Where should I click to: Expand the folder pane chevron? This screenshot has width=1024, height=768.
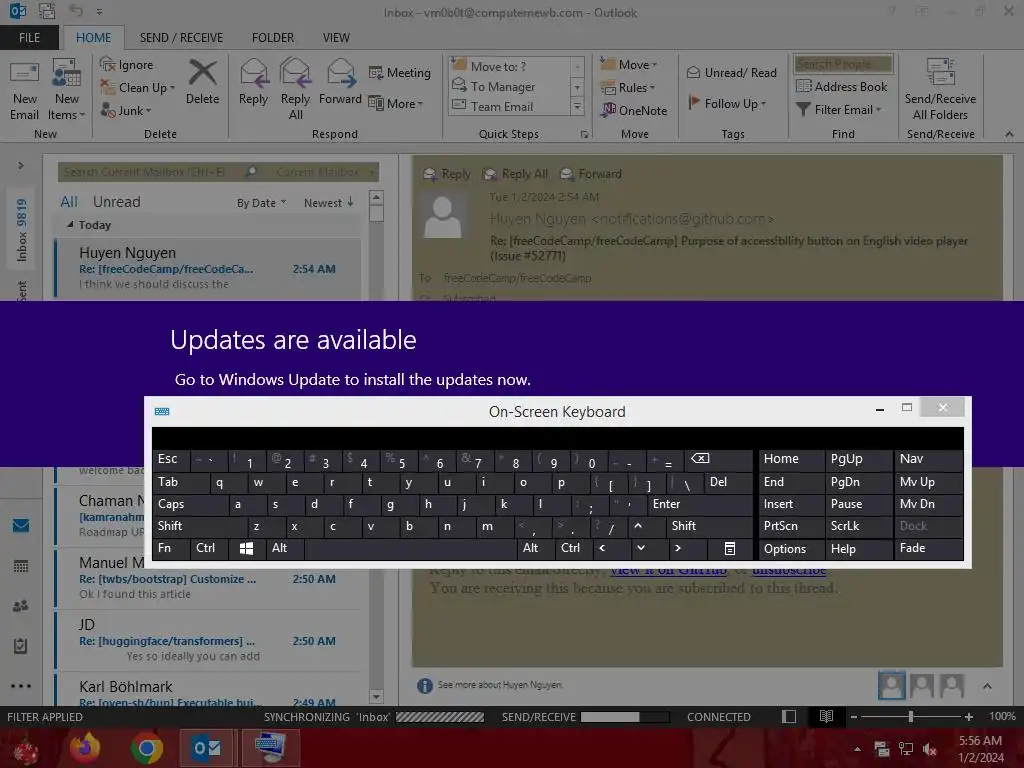[21, 165]
